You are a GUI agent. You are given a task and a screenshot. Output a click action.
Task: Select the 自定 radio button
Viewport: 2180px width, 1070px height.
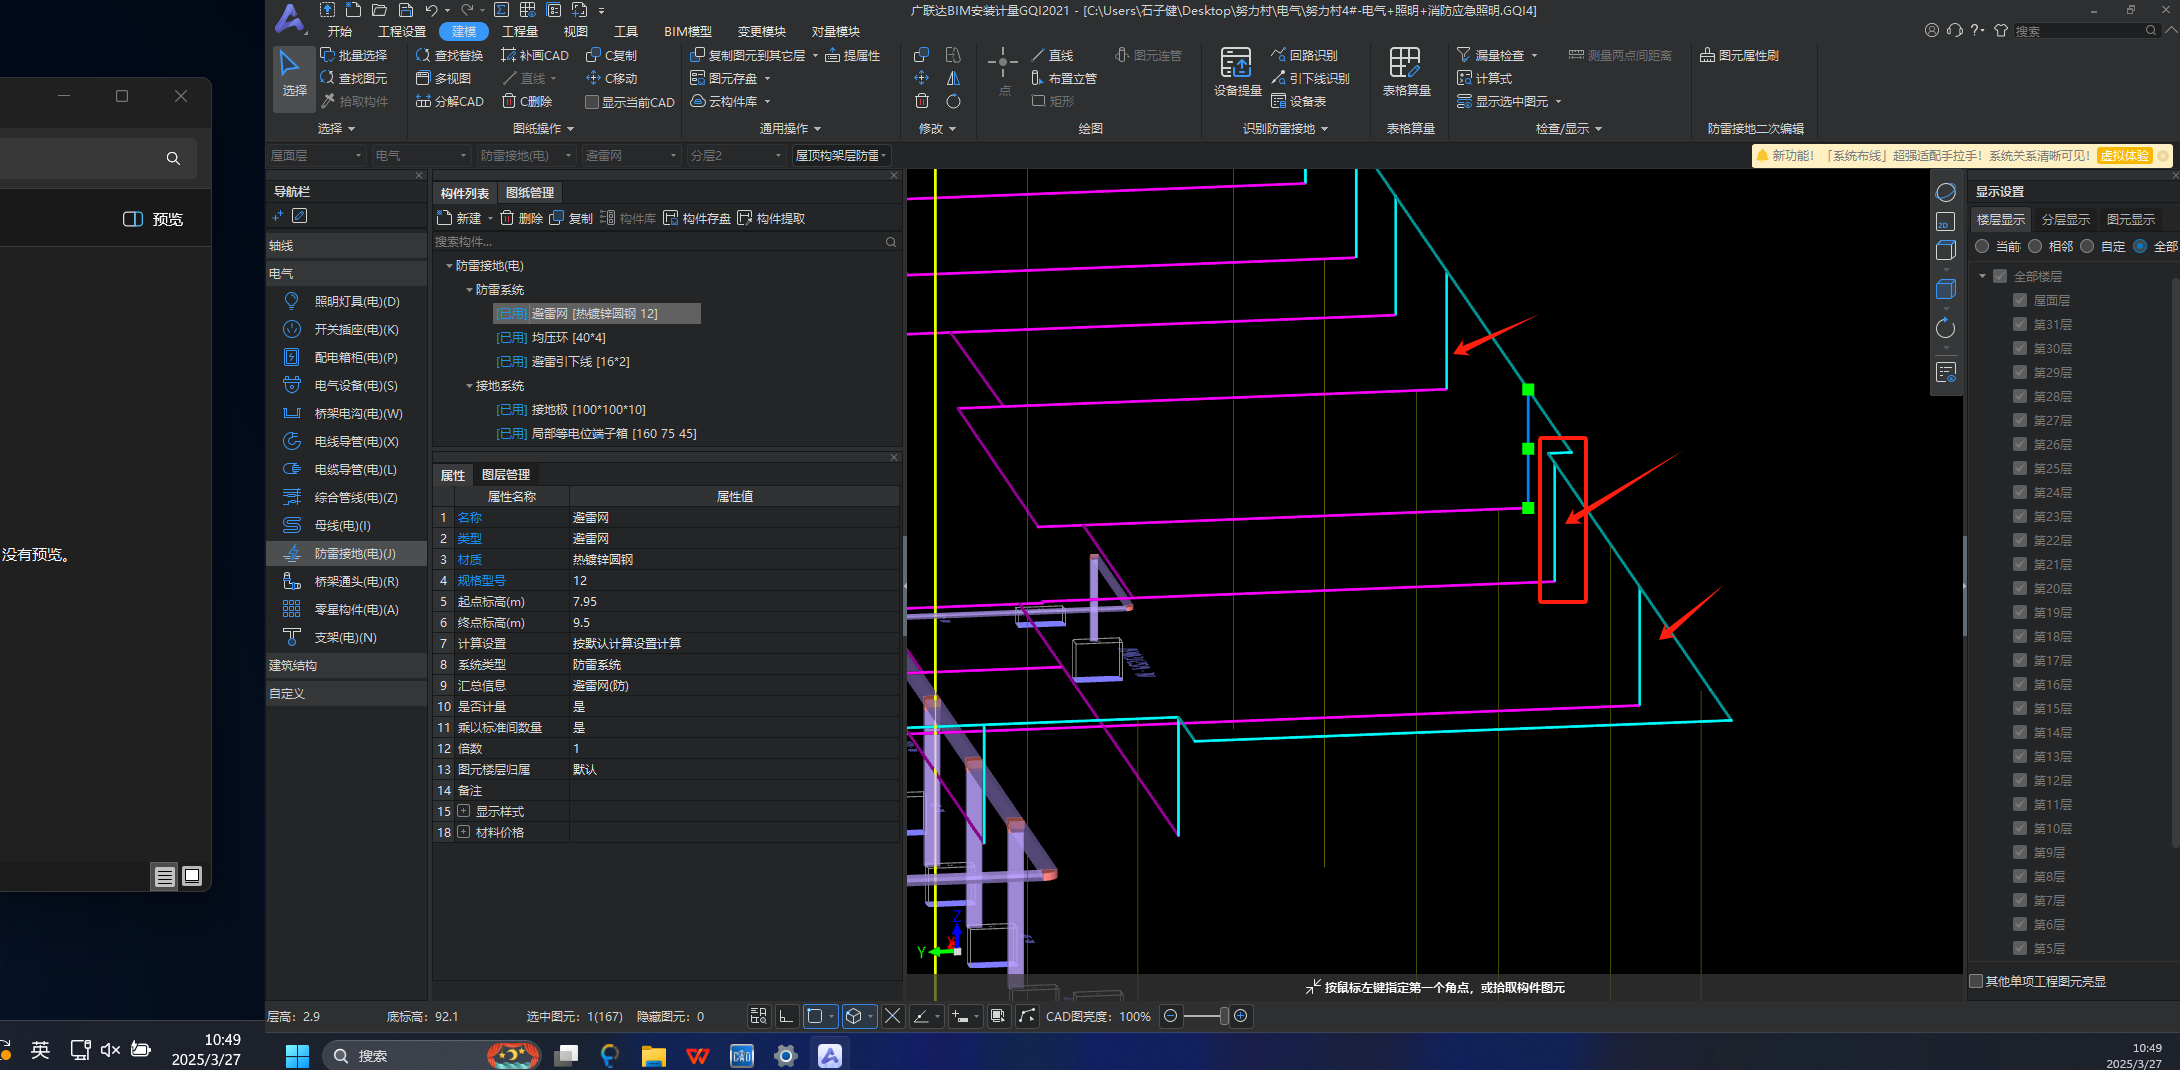[2087, 246]
